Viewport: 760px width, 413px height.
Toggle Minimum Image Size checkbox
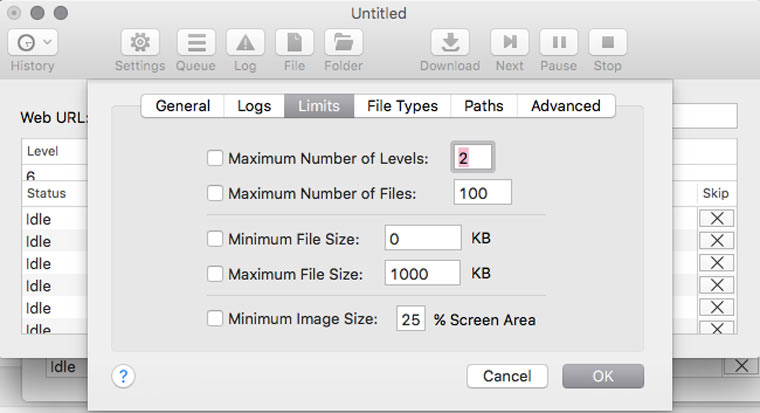tap(215, 319)
